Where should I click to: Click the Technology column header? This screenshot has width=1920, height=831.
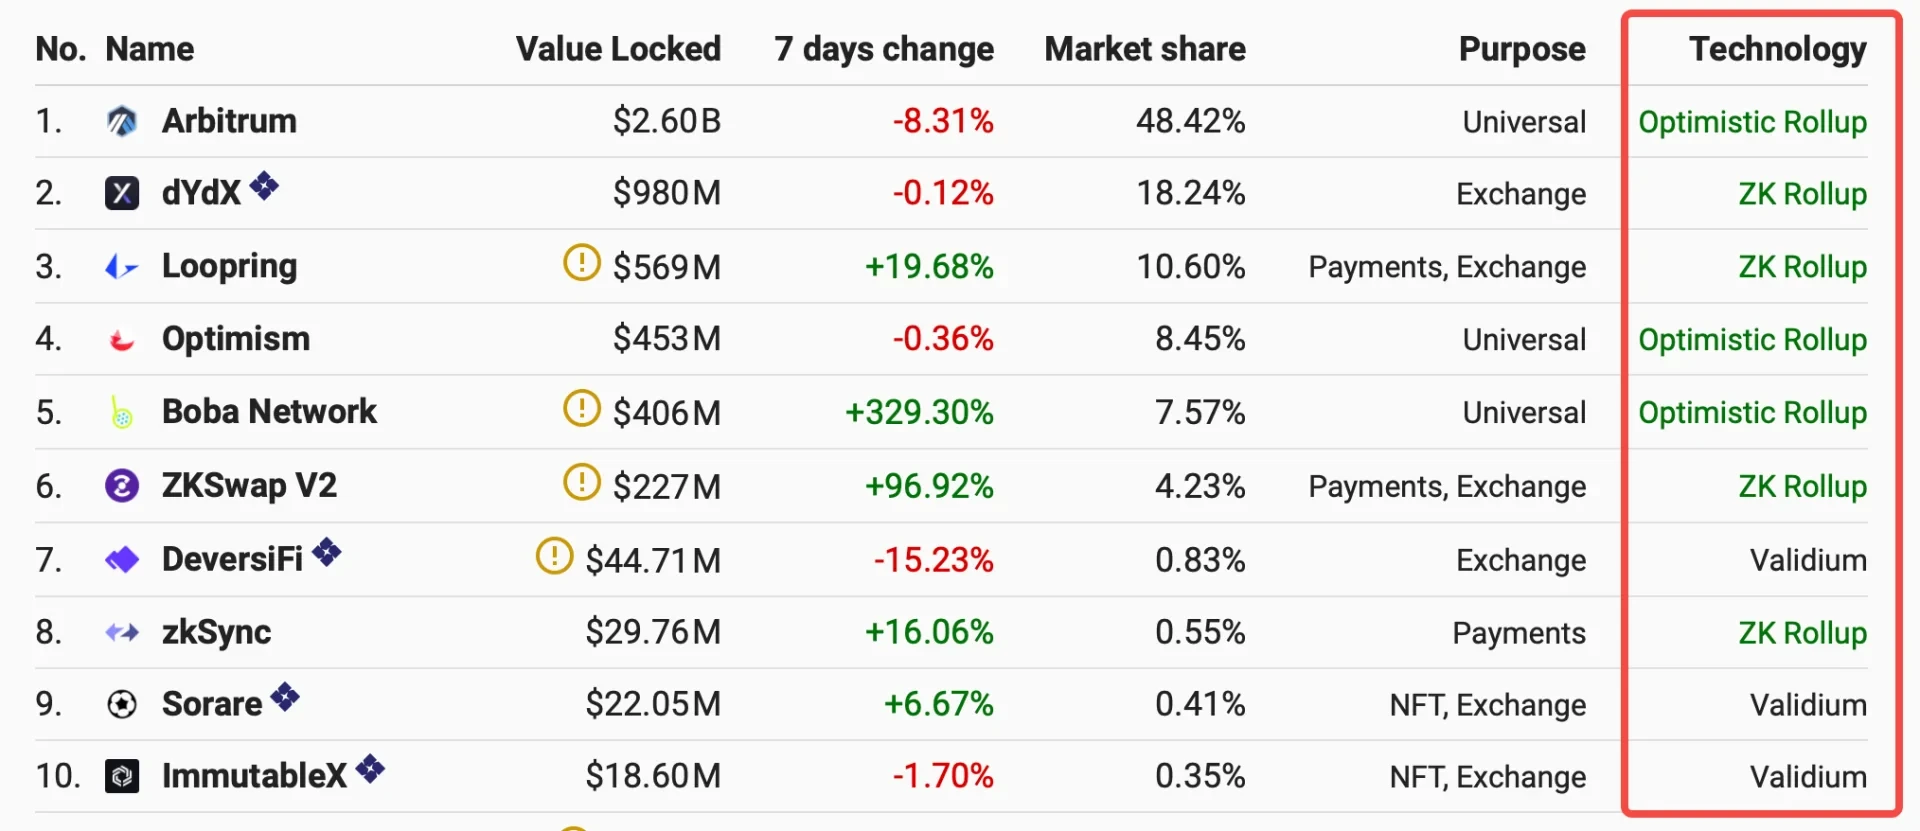(1777, 49)
